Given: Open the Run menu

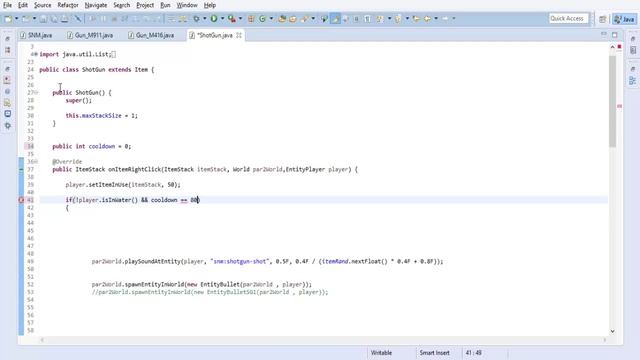Looking at the screenshot, I should 165,5.
